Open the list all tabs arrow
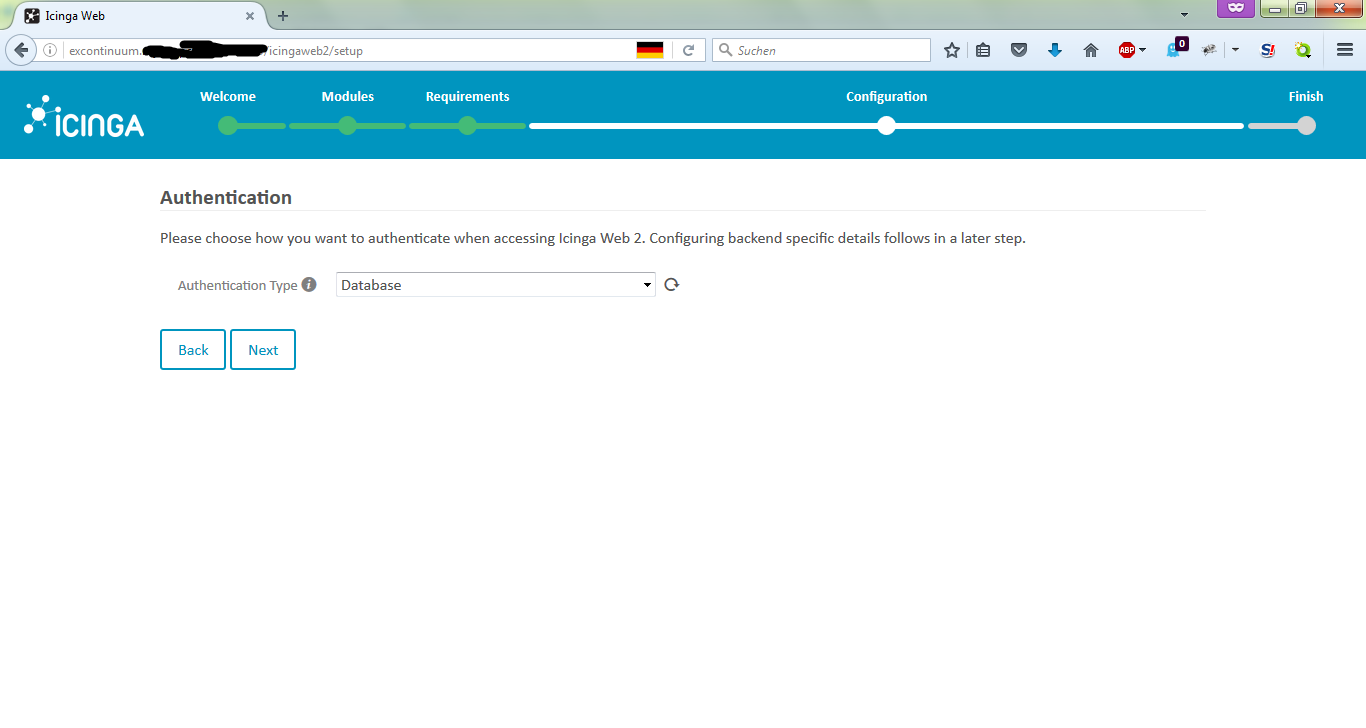1366x728 pixels. click(x=1184, y=15)
